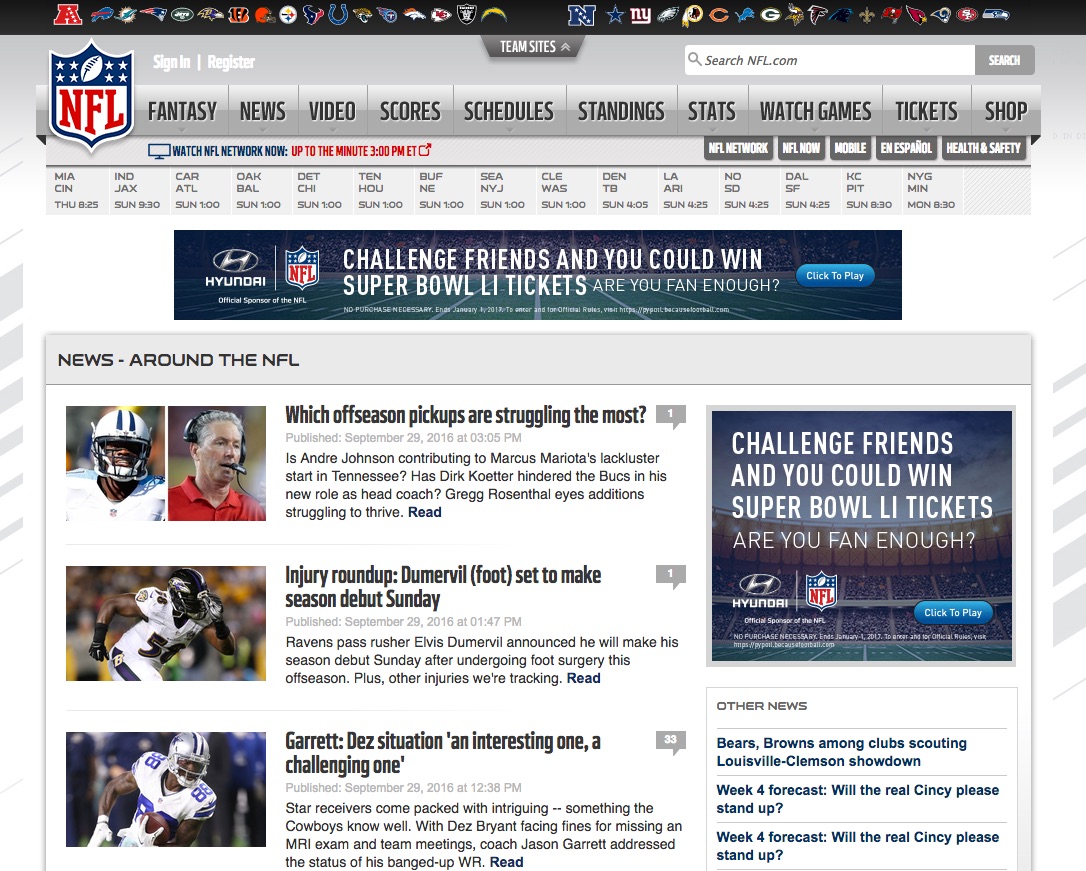
Task: Click the magnifying glass in the search bar
Action: [x=692, y=60]
